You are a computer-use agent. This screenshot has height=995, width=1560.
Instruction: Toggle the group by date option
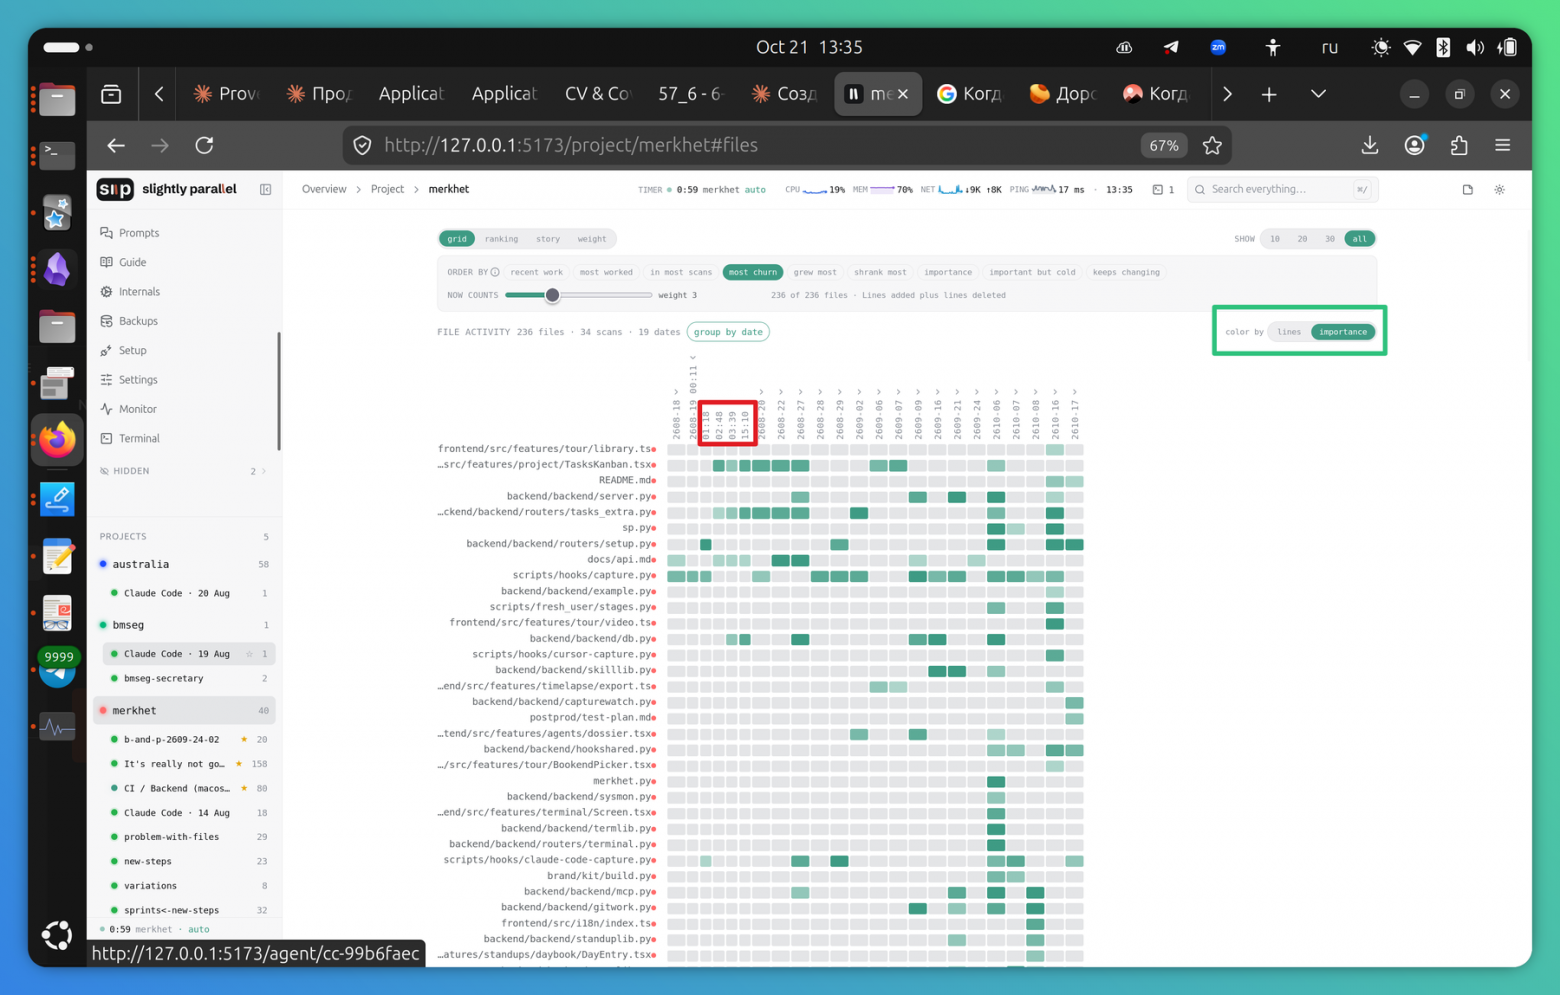click(728, 332)
